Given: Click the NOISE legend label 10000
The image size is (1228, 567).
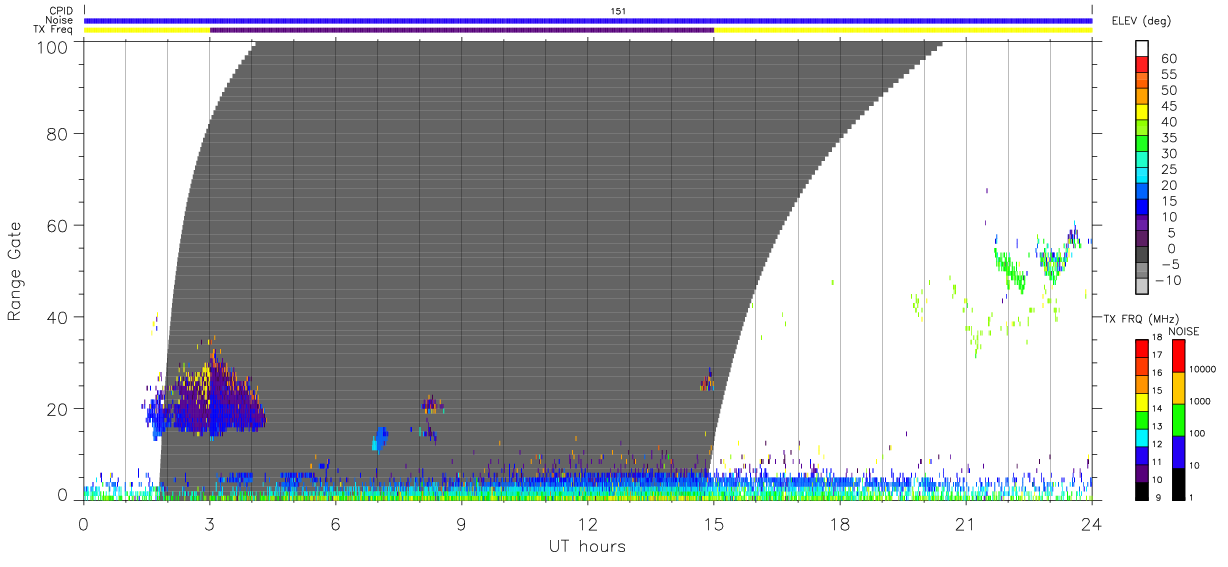Looking at the screenshot, I should [1203, 369].
